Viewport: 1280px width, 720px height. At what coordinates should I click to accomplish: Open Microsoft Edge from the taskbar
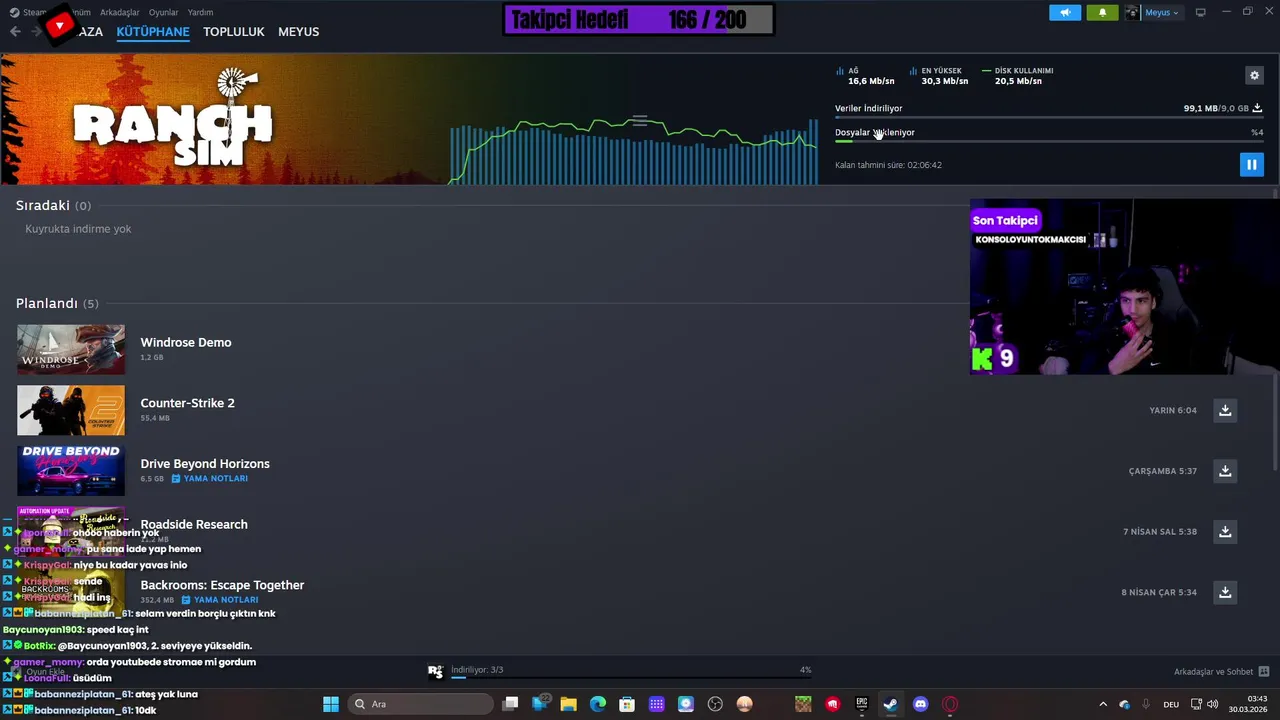coord(598,704)
